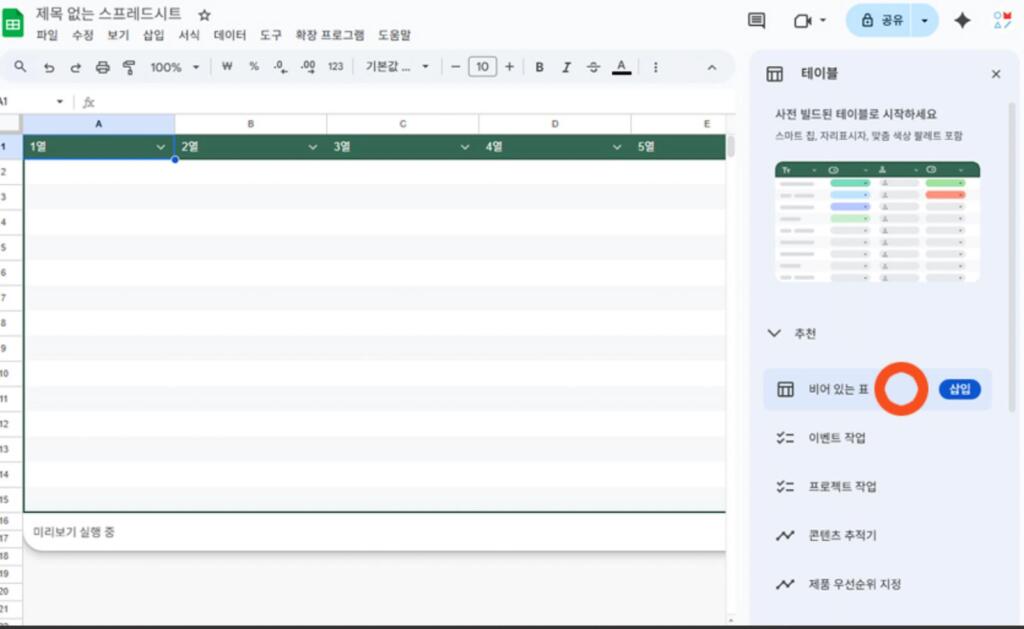The width and height of the screenshot is (1024, 629).
Task: Toggle bold formatting
Action: 539,67
